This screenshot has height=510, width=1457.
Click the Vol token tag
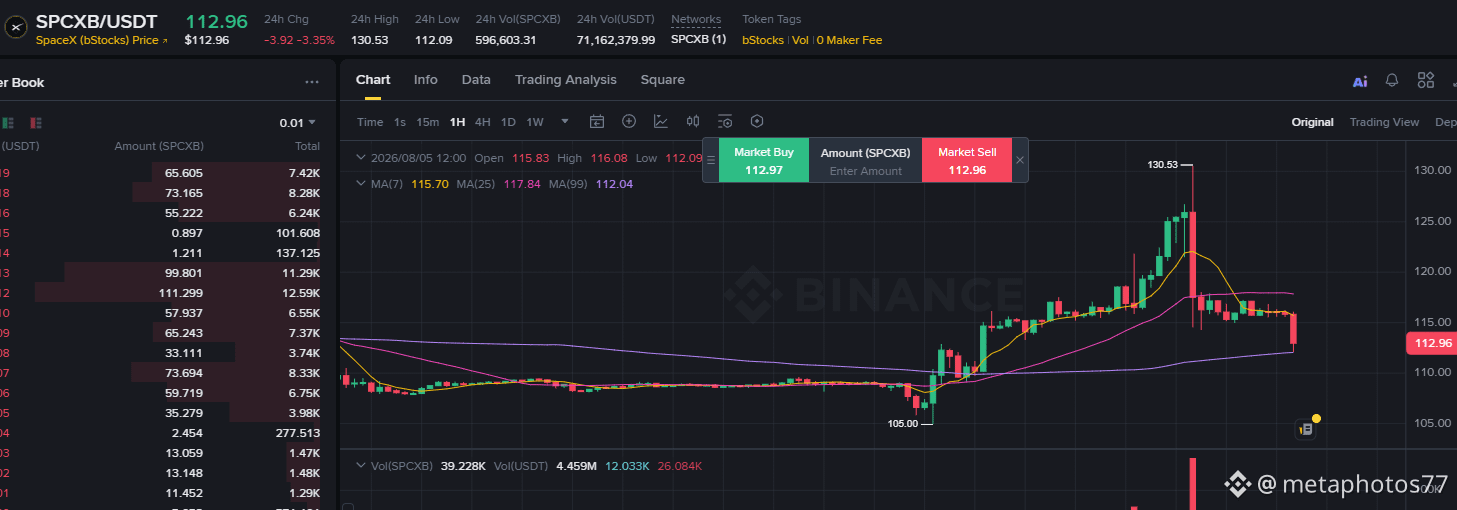tap(800, 40)
